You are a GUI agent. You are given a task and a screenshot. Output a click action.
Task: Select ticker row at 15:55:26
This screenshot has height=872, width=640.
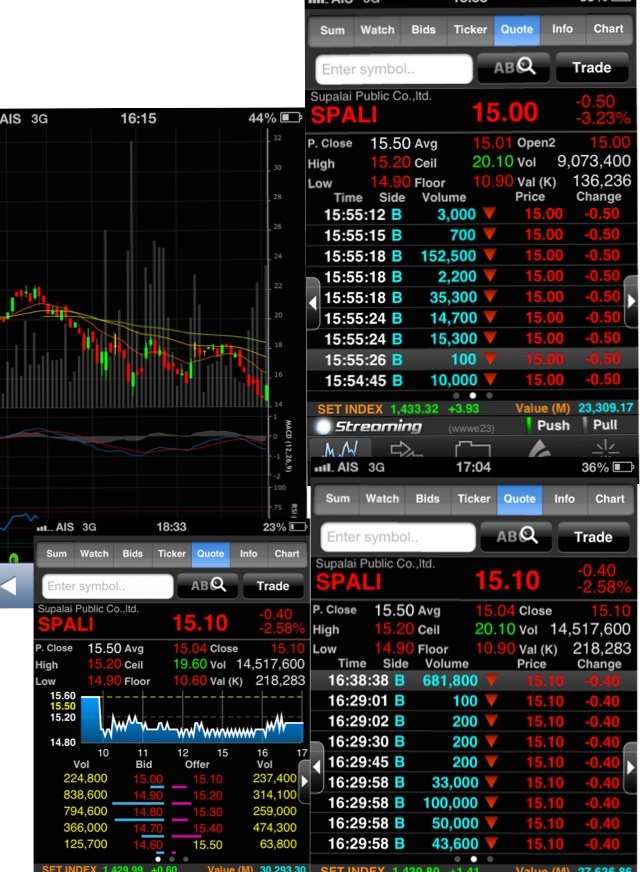point(472,360)
